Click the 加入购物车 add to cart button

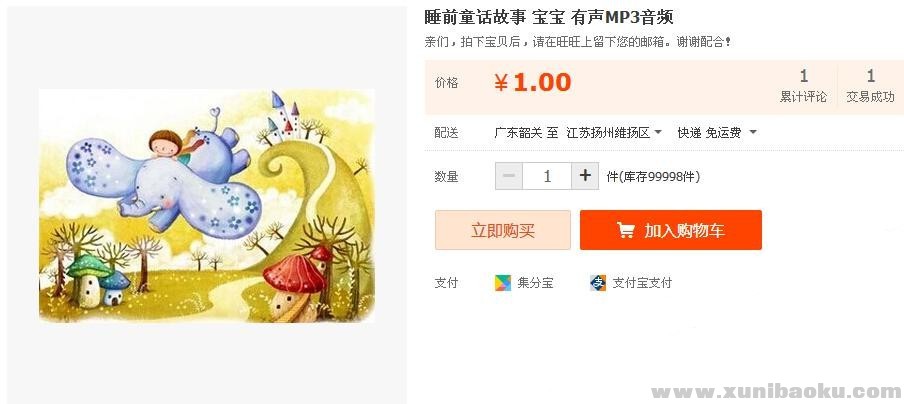[671, 230]
